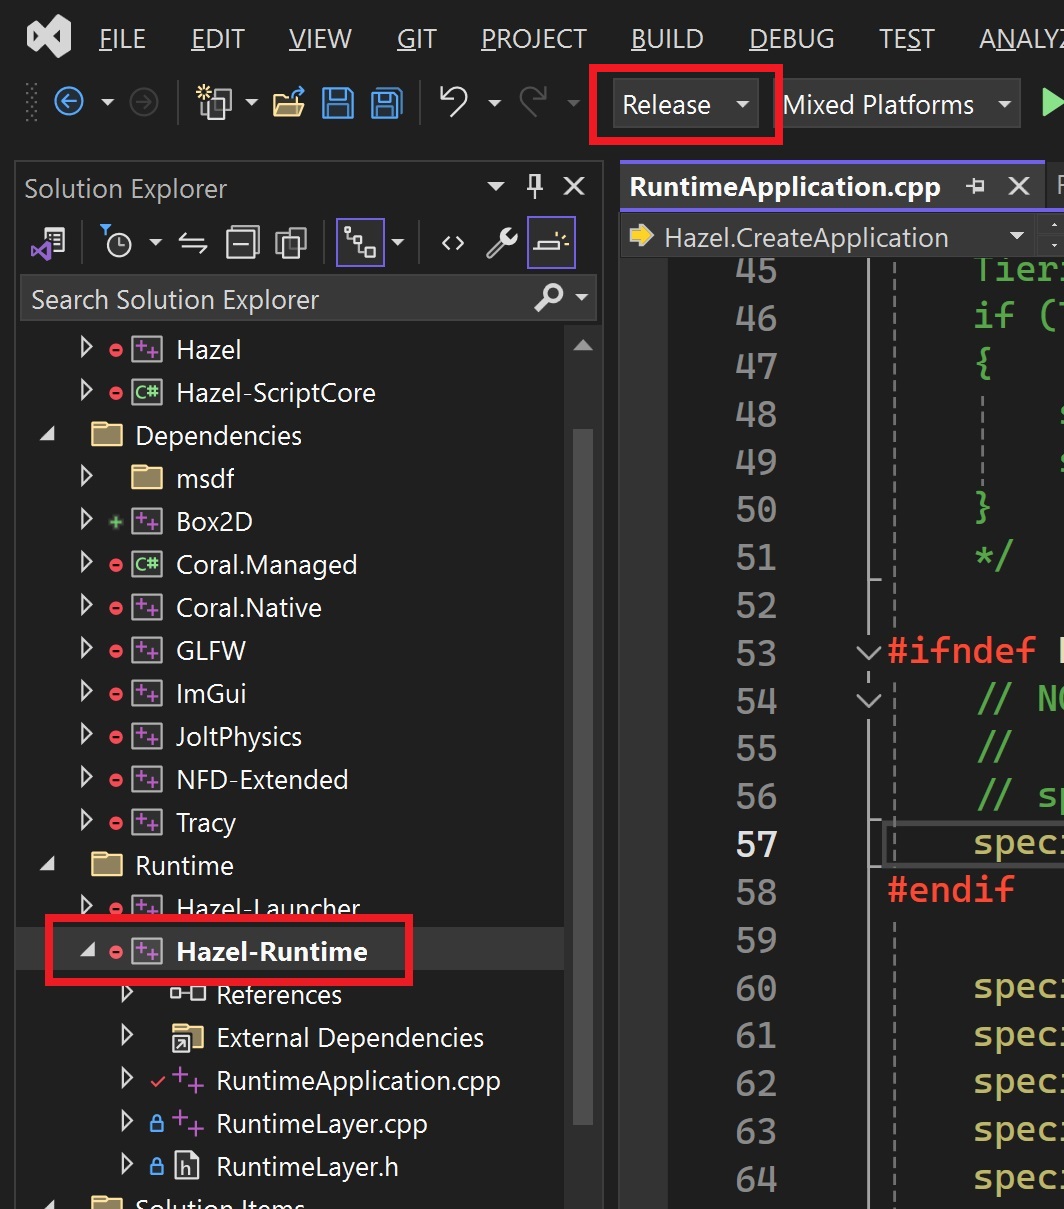Pin the RuntimeApplication.cpp document tab
This screenshot has height=1209, width=1064.
pyautogui.click(x=975, y=186)
